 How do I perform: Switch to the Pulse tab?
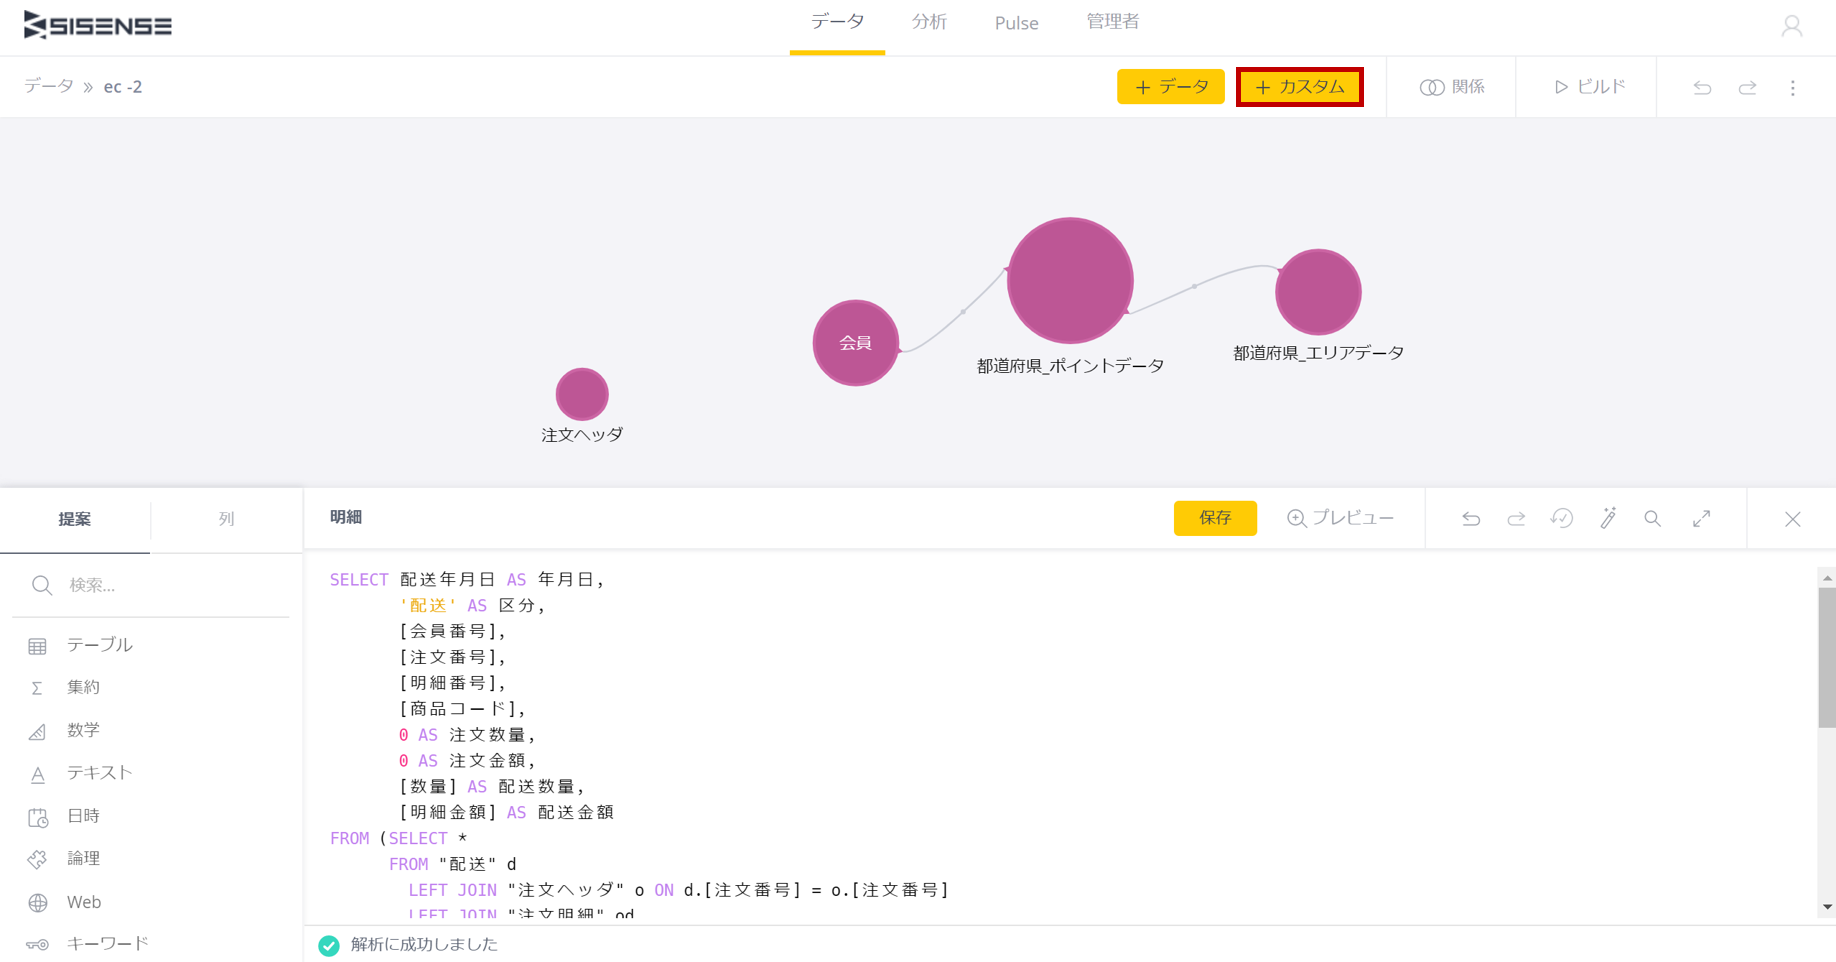pyautogui.click(x=1016, y=23)
